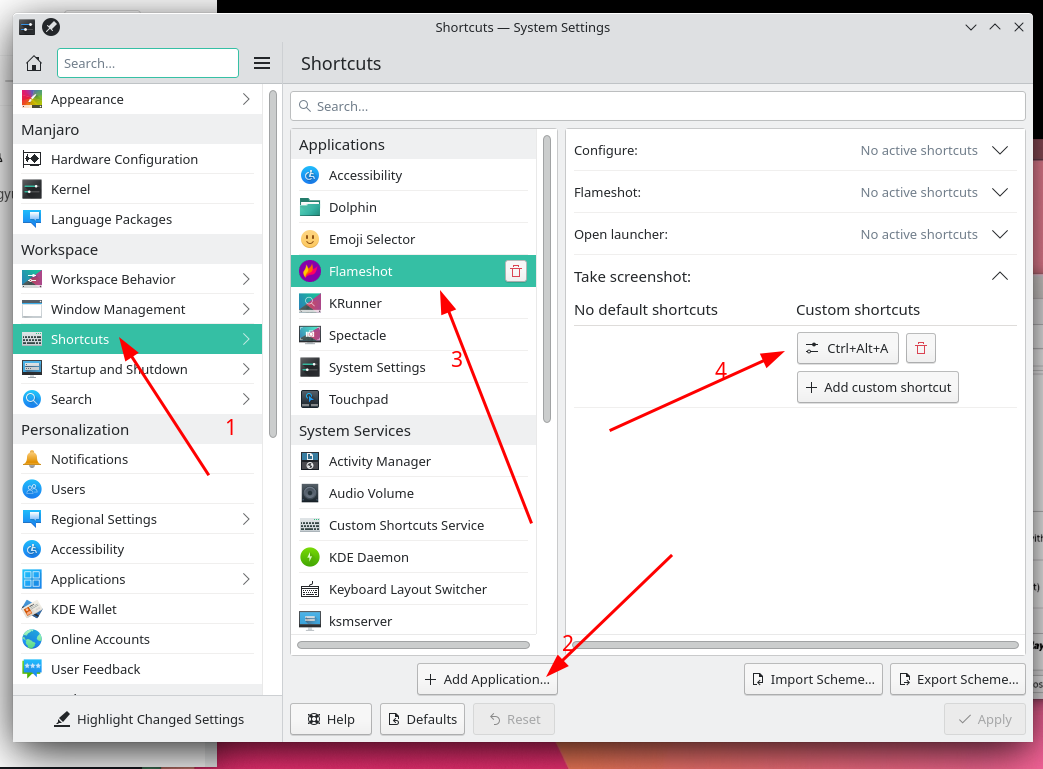The height and width of the screenshot is (769, 1043).
Task: Click the Kernel icon
Action: [x=32, y=189]
